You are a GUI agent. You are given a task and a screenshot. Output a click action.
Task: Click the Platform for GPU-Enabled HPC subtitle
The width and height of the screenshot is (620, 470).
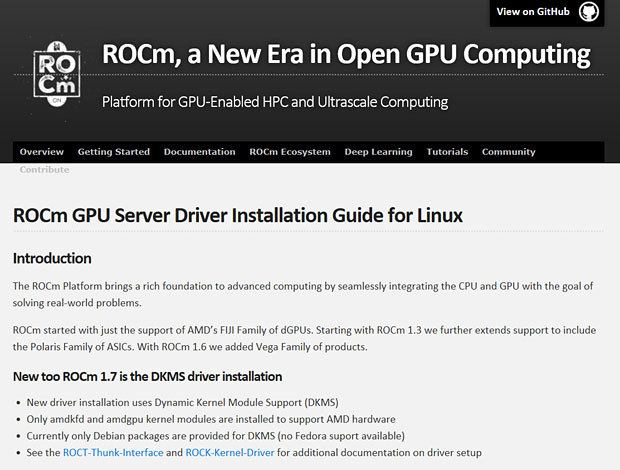(x=275, y=102)
